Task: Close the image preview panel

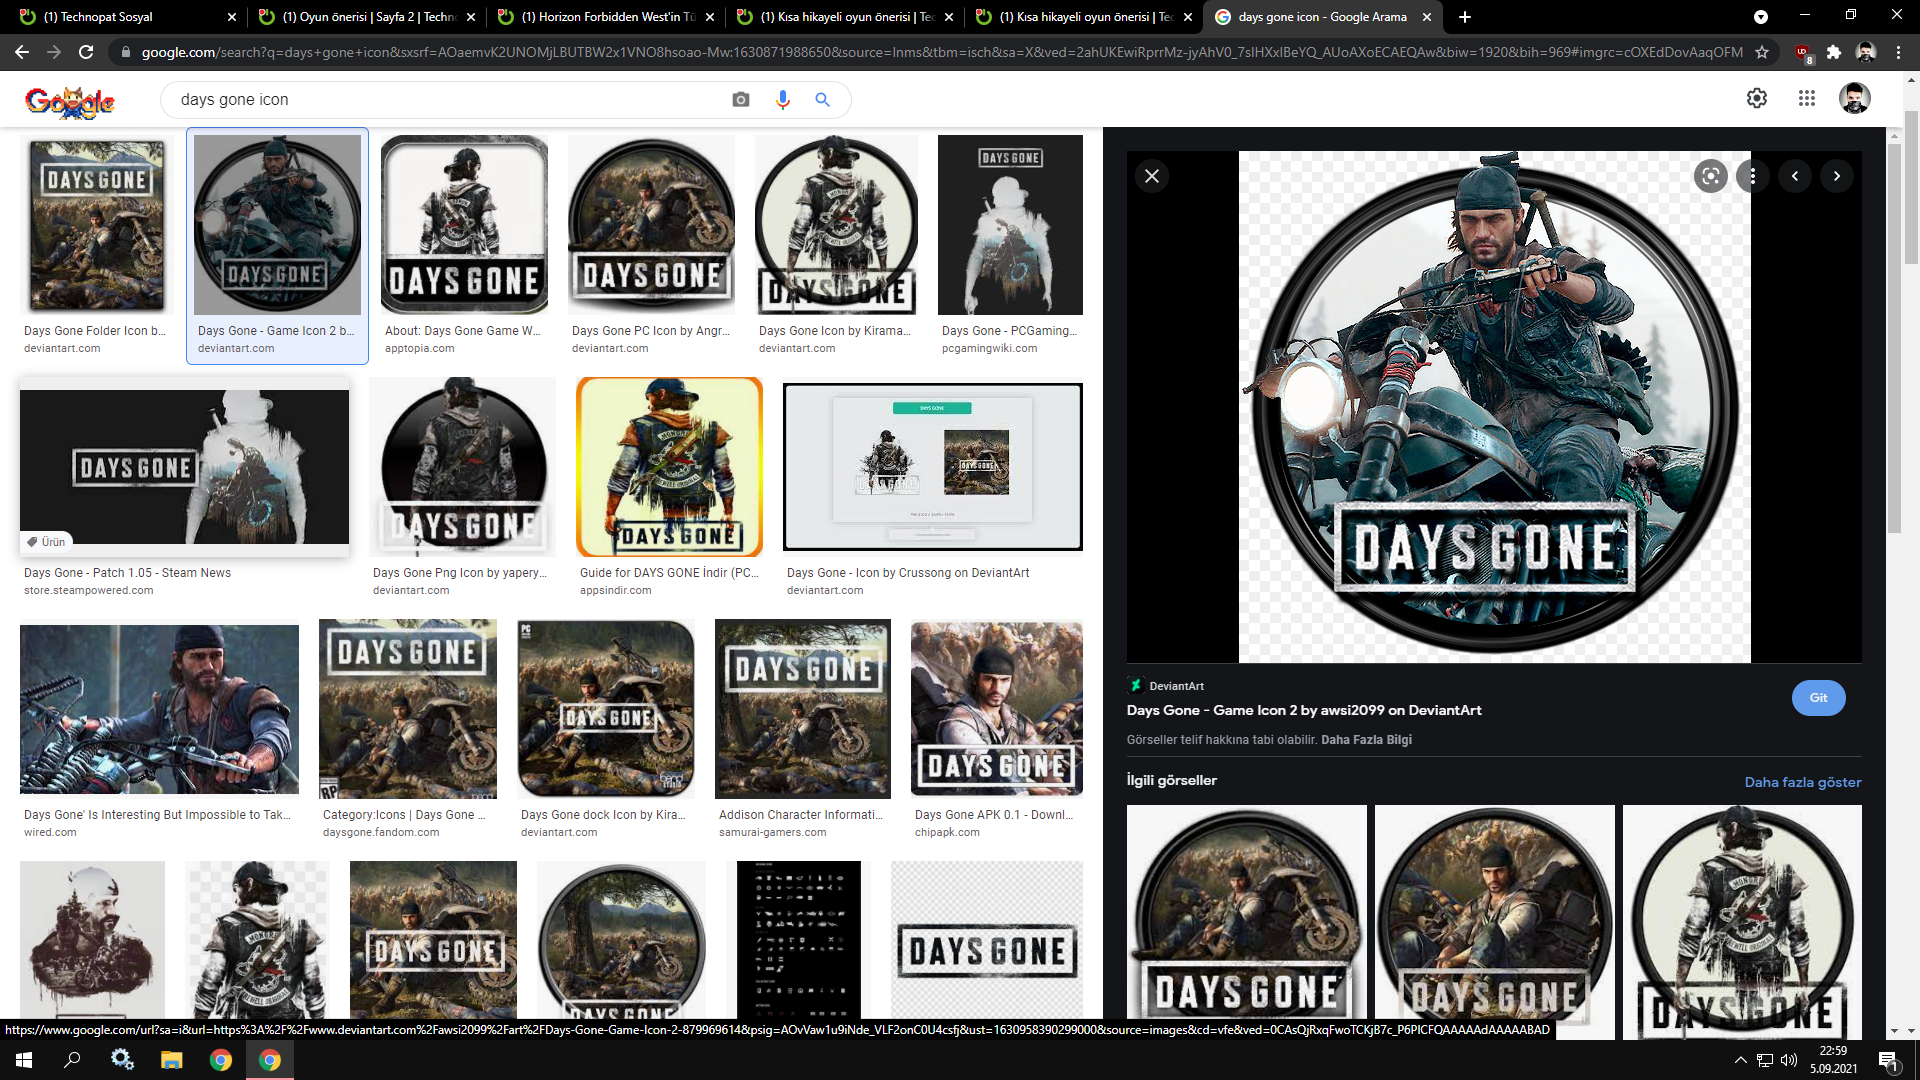Action: [1152, 176]
